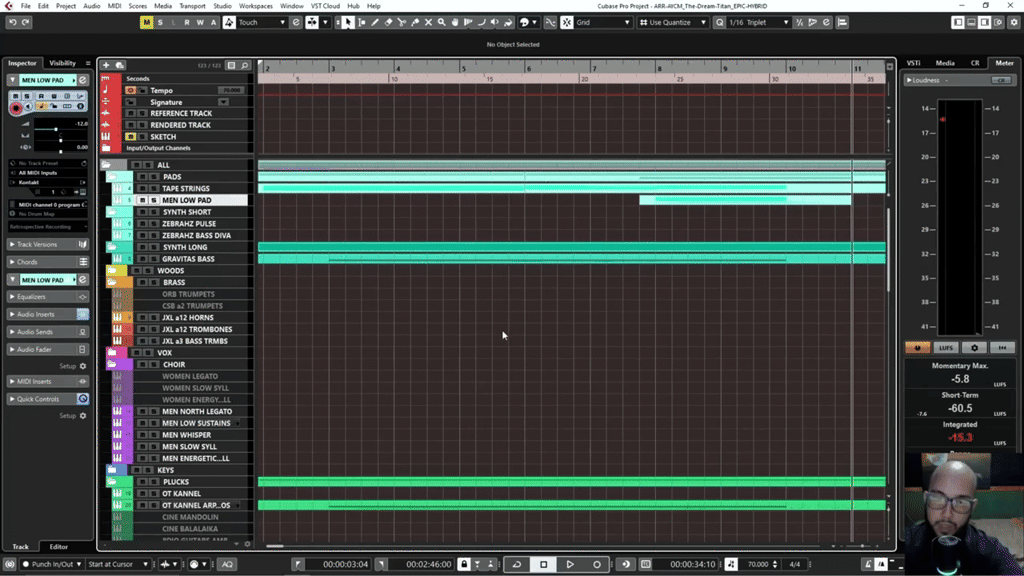Image resolution: width=1024 pixels, height=576 pixels.
Task: Click the LUFS button in the meter
Action: [946, 348]
